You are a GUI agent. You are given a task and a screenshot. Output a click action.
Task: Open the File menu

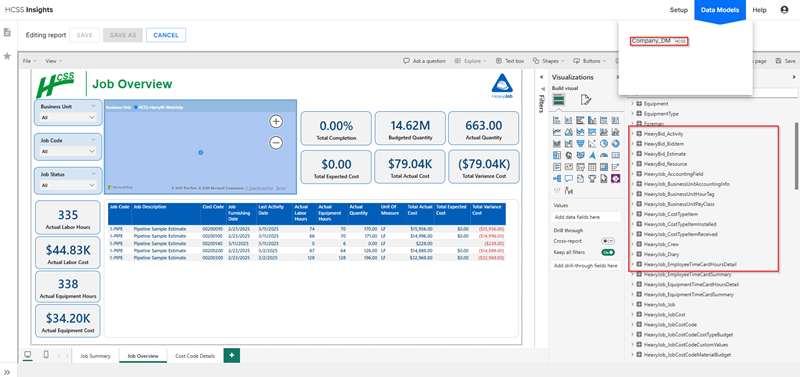29,61
